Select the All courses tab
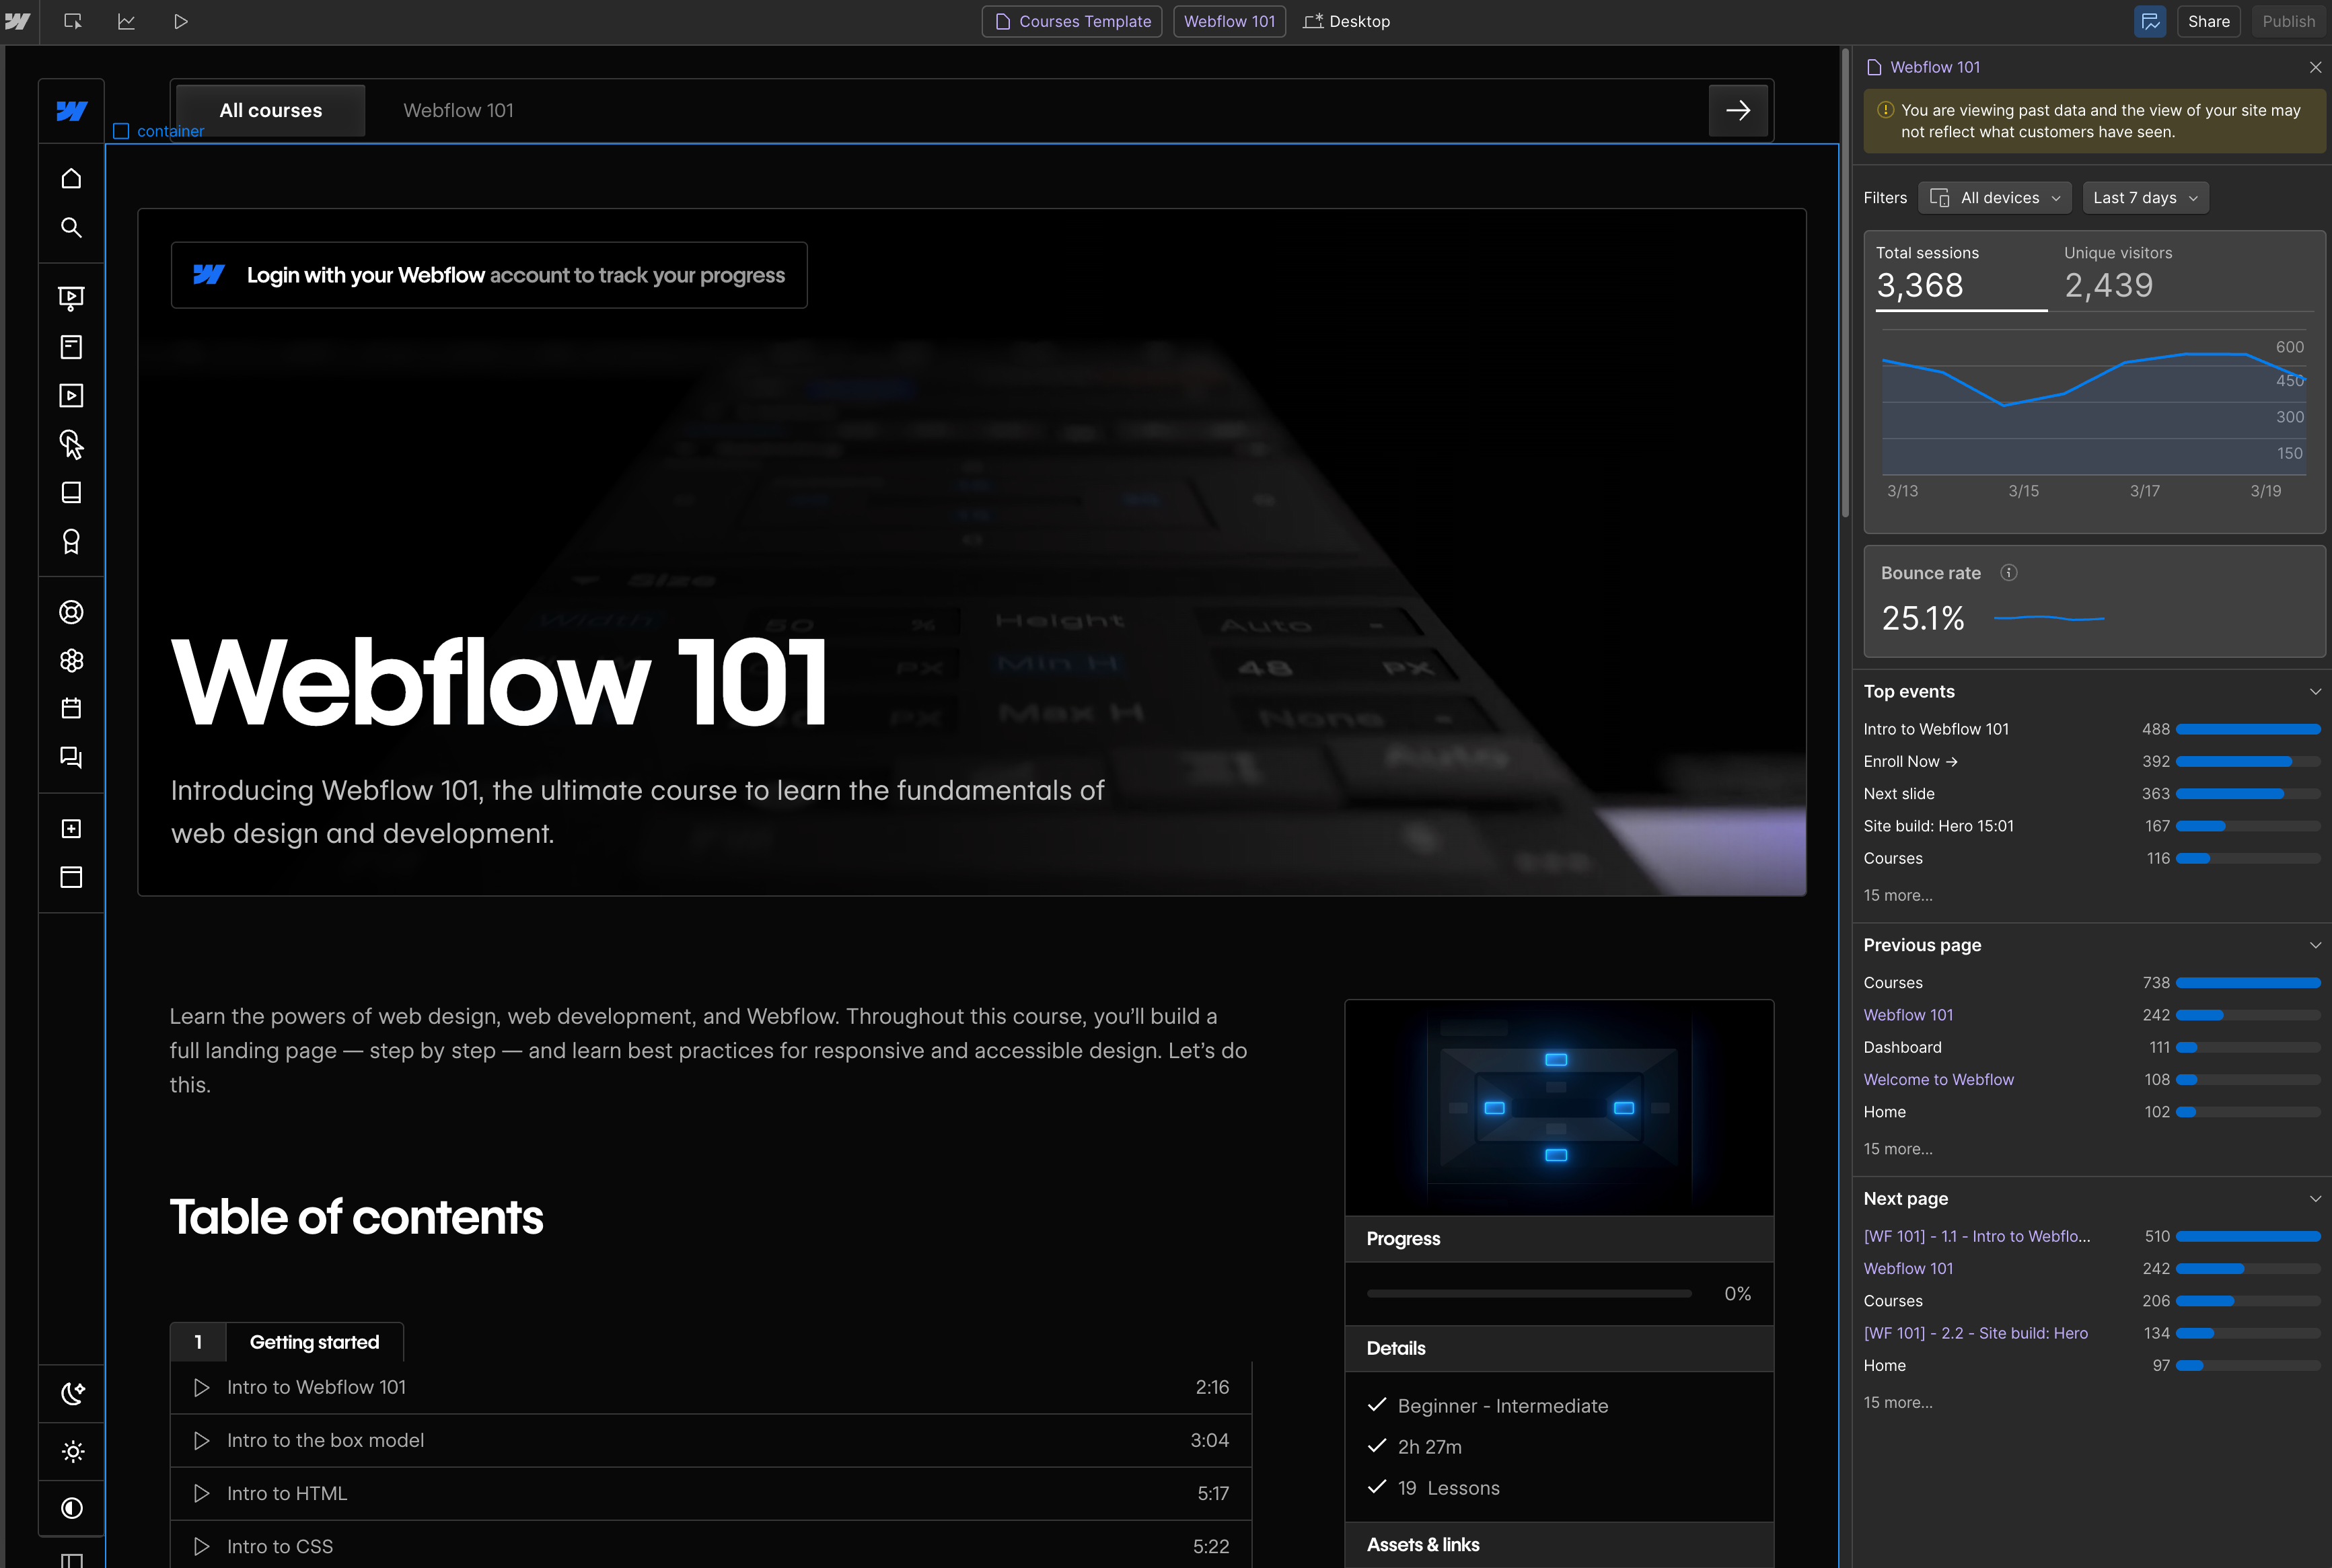The image size is (2332, 1568). [x=270, y=110]
